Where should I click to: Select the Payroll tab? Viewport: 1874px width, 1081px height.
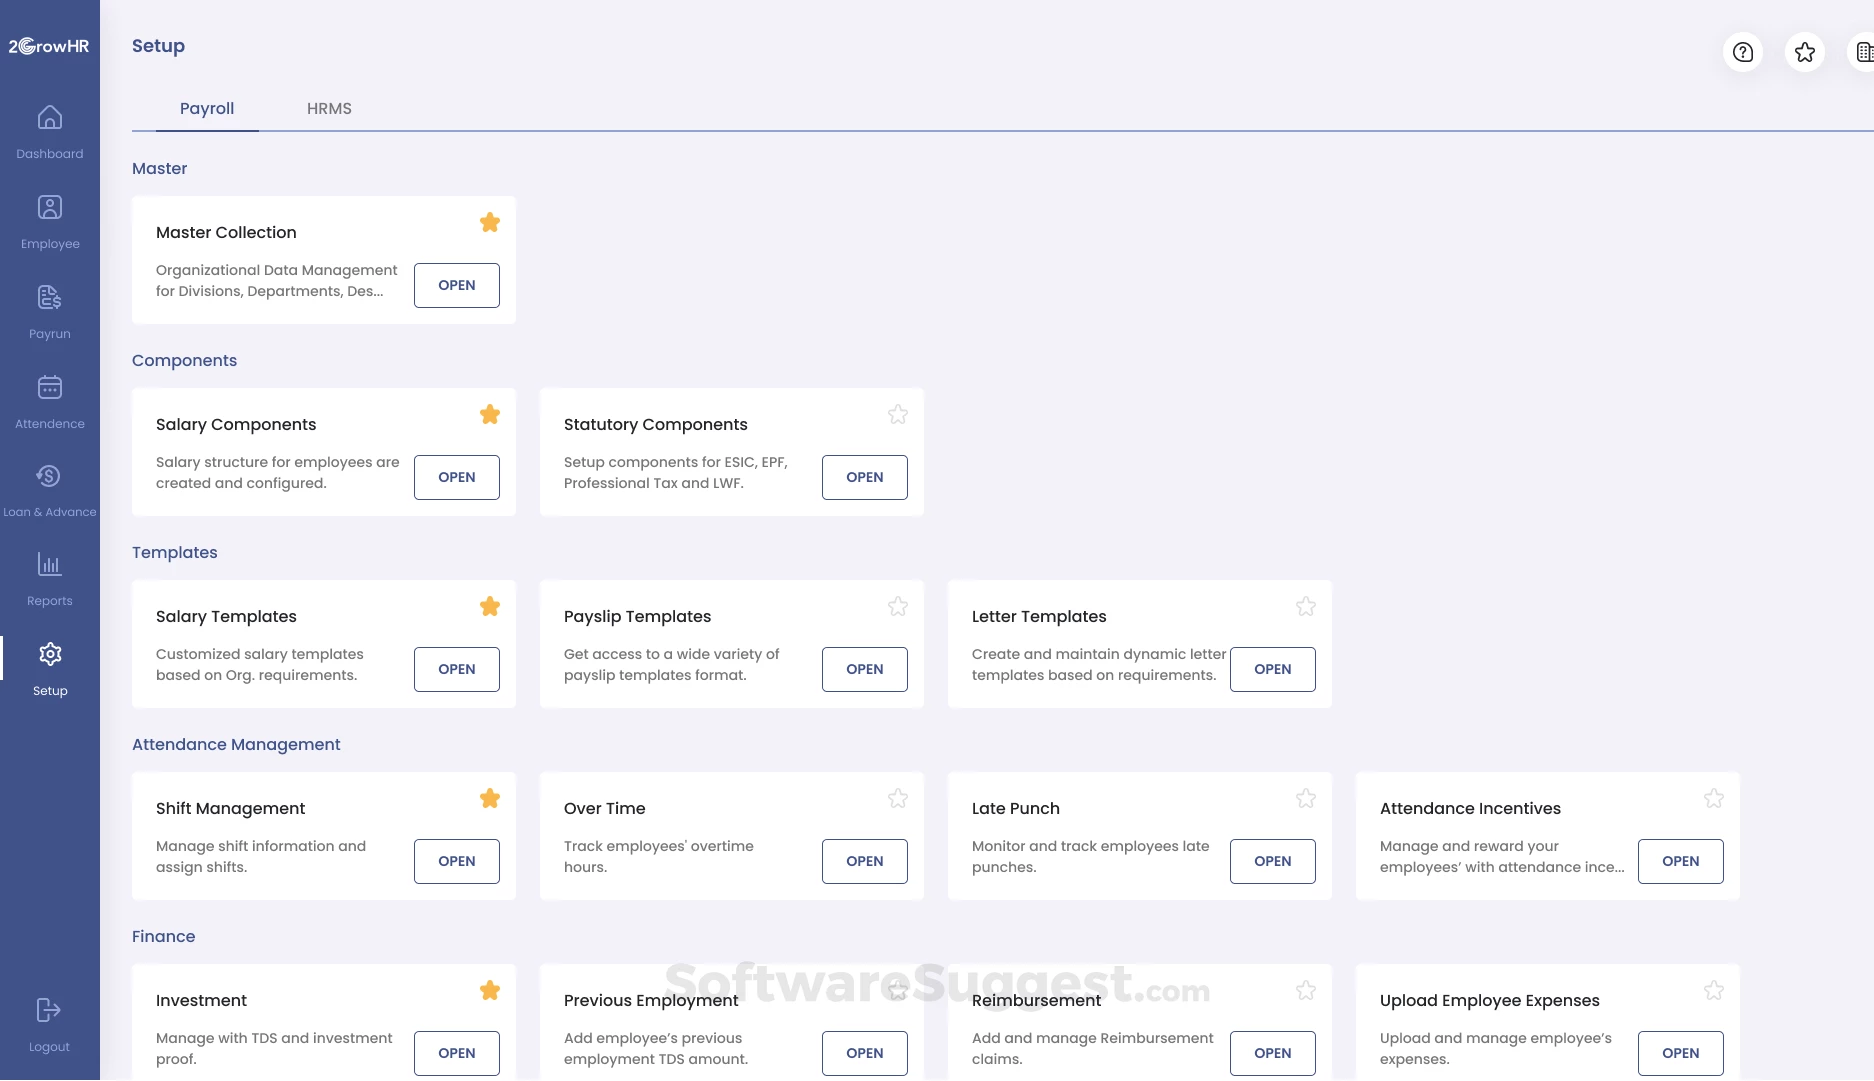point(207,108)
